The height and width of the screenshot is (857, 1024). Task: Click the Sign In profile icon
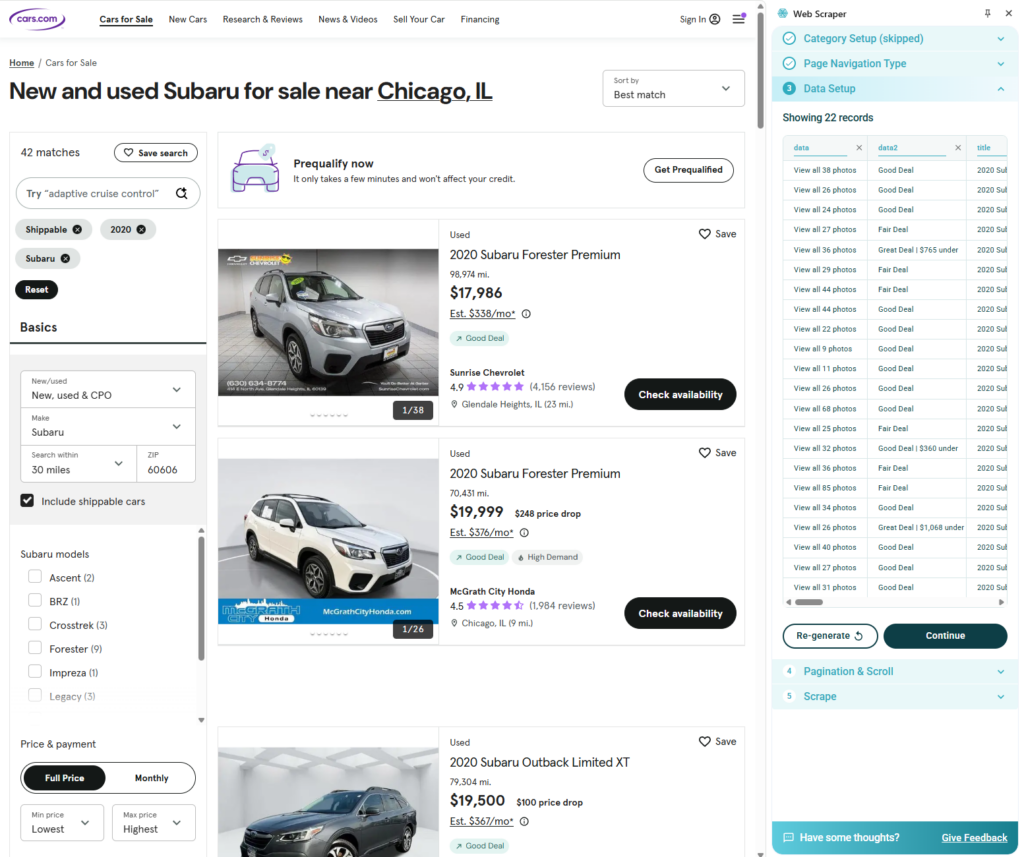(x=714, y=19)
